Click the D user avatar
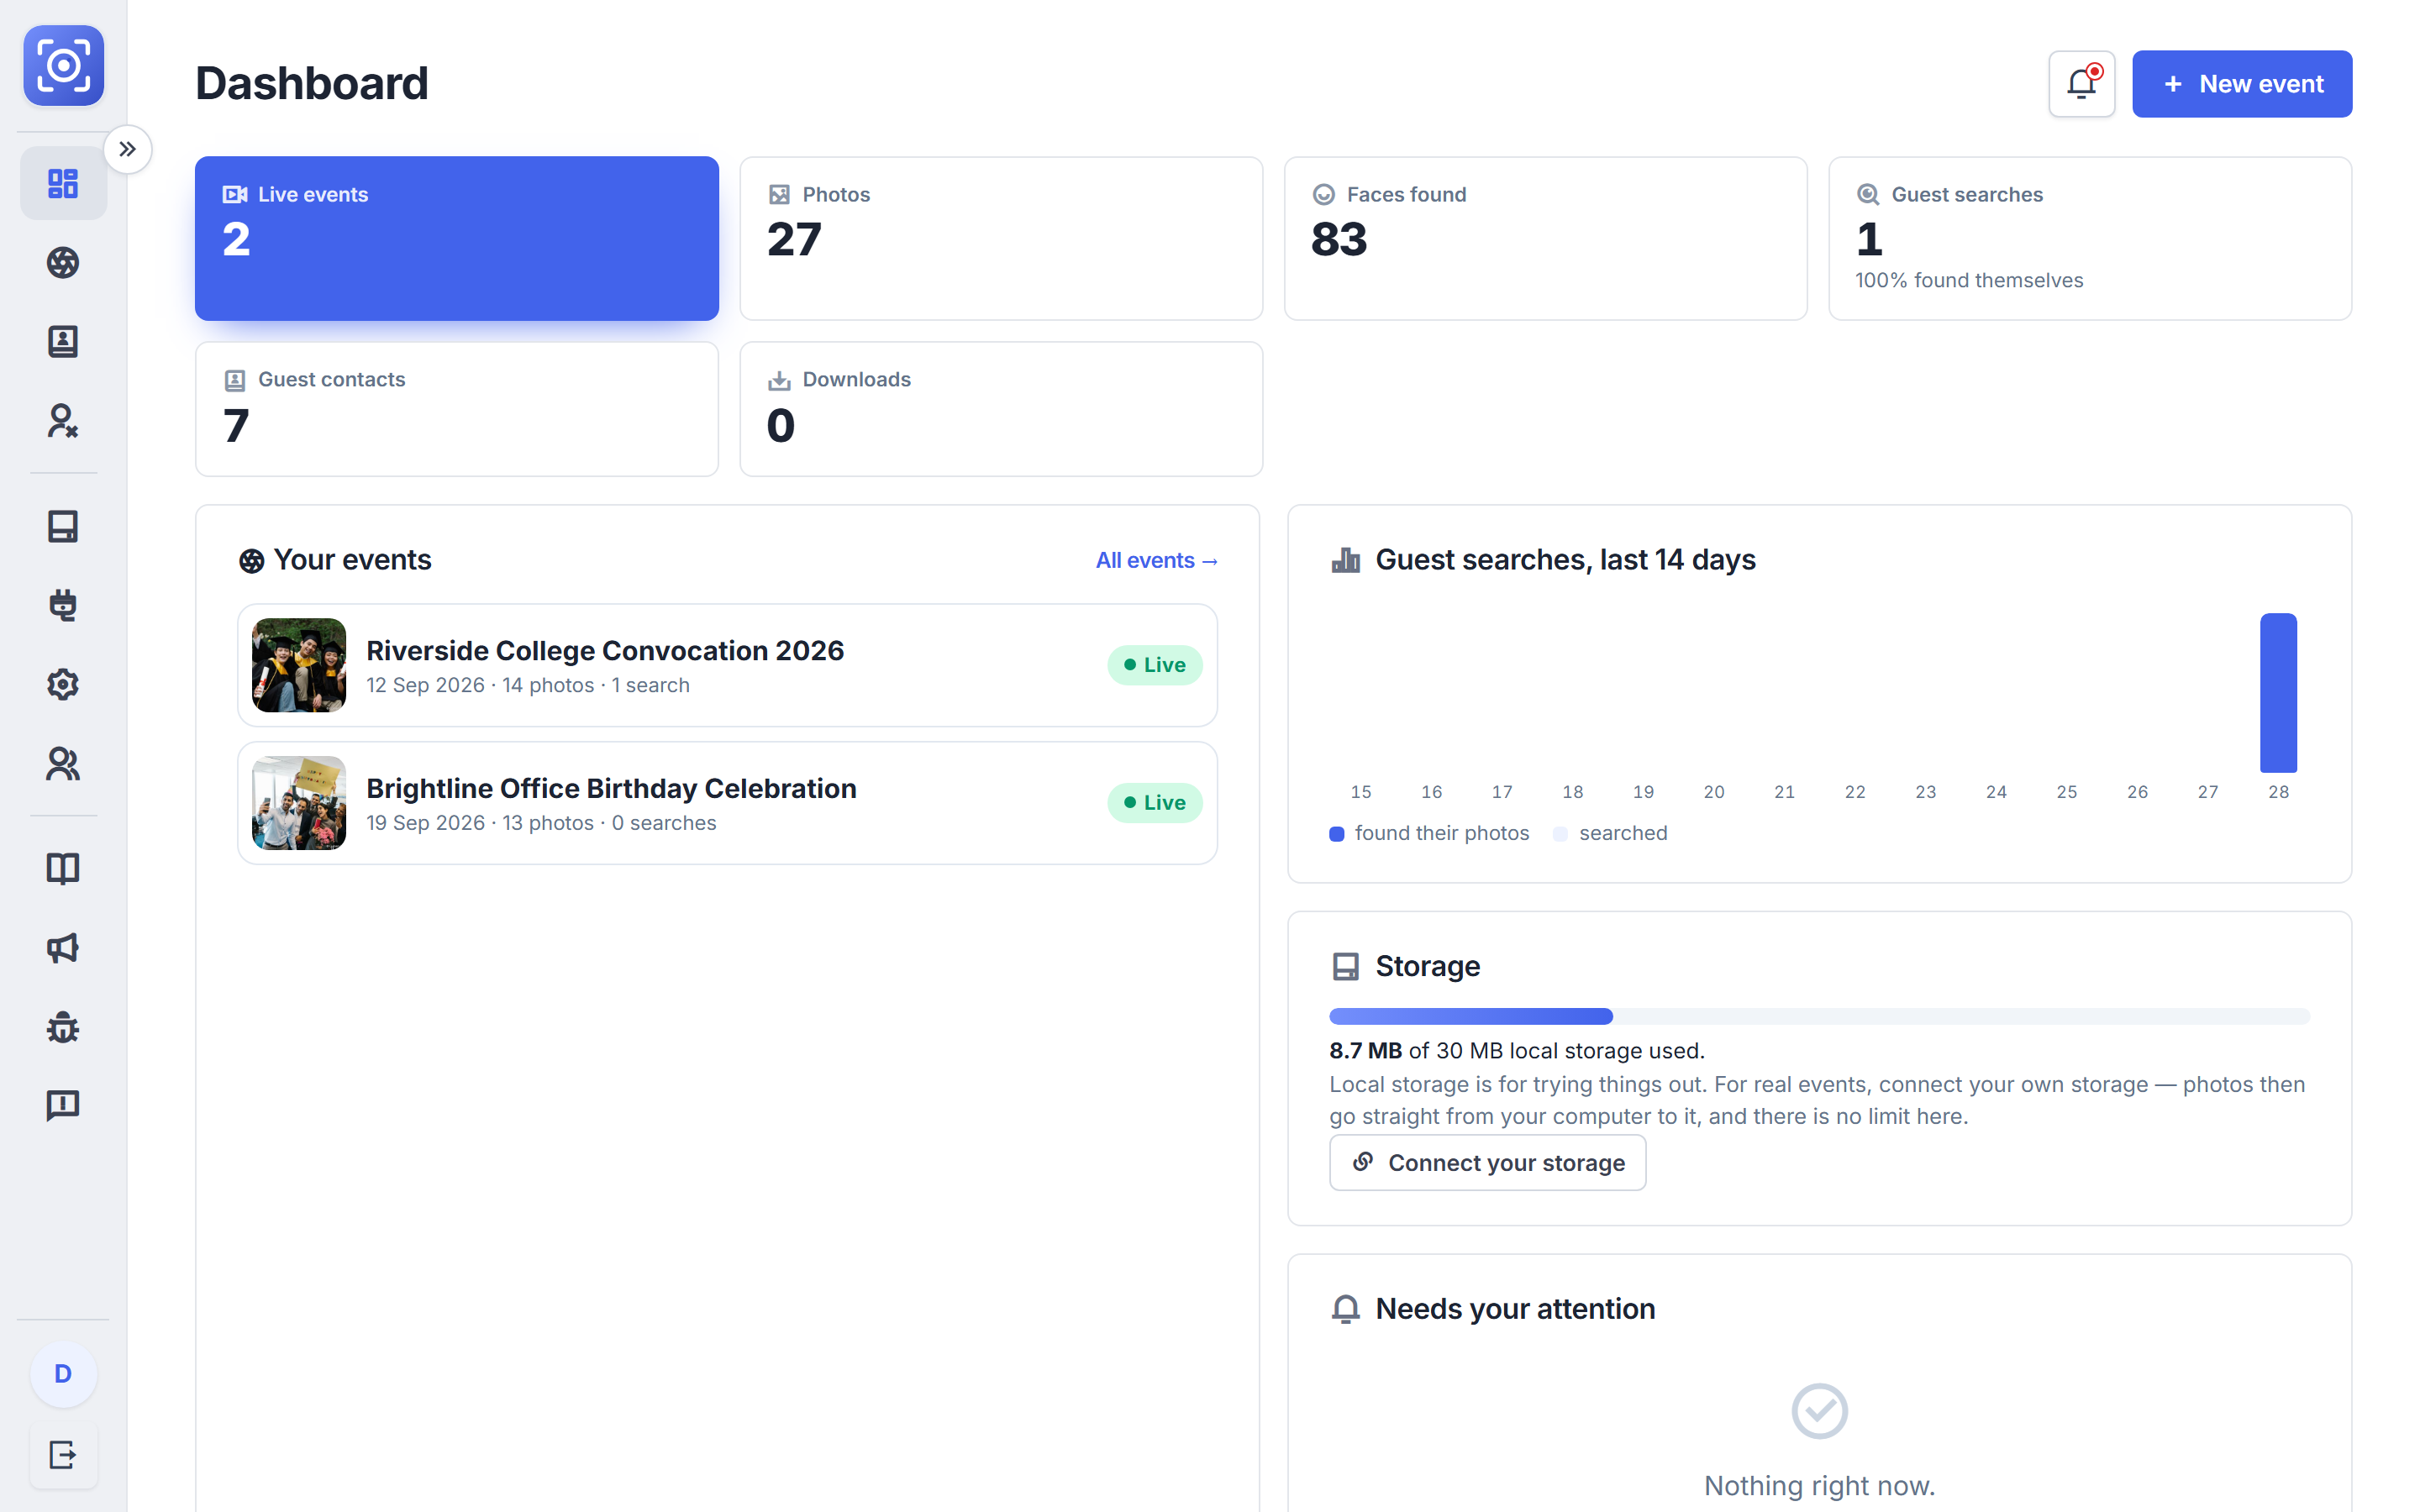The height and width of the screenshot is (1512, 2420). click(x=63, y=1374)
